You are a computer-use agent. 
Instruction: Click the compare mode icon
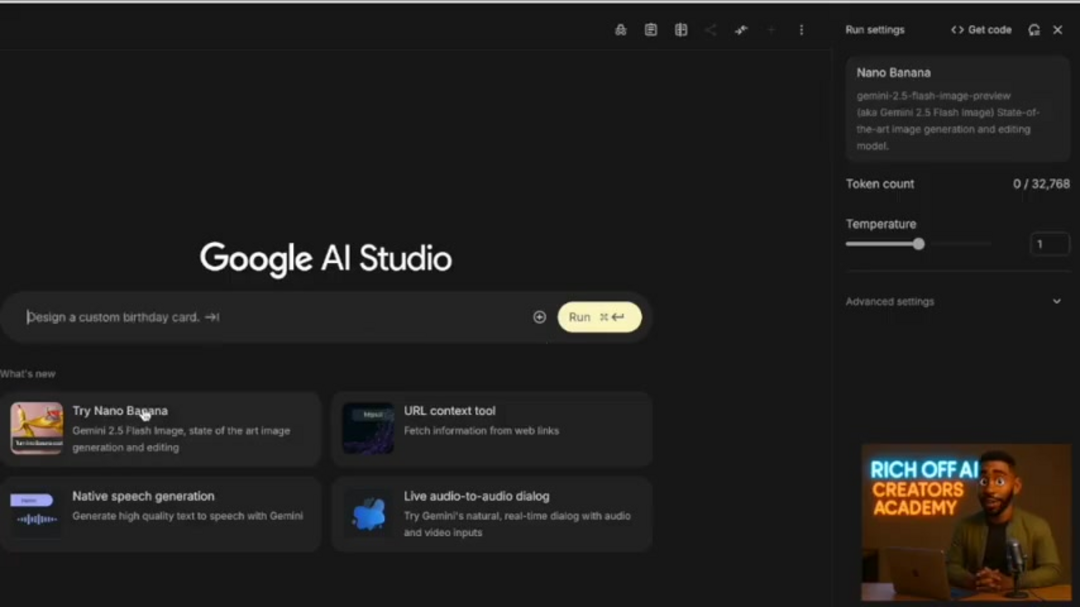[x=681, y=30]
